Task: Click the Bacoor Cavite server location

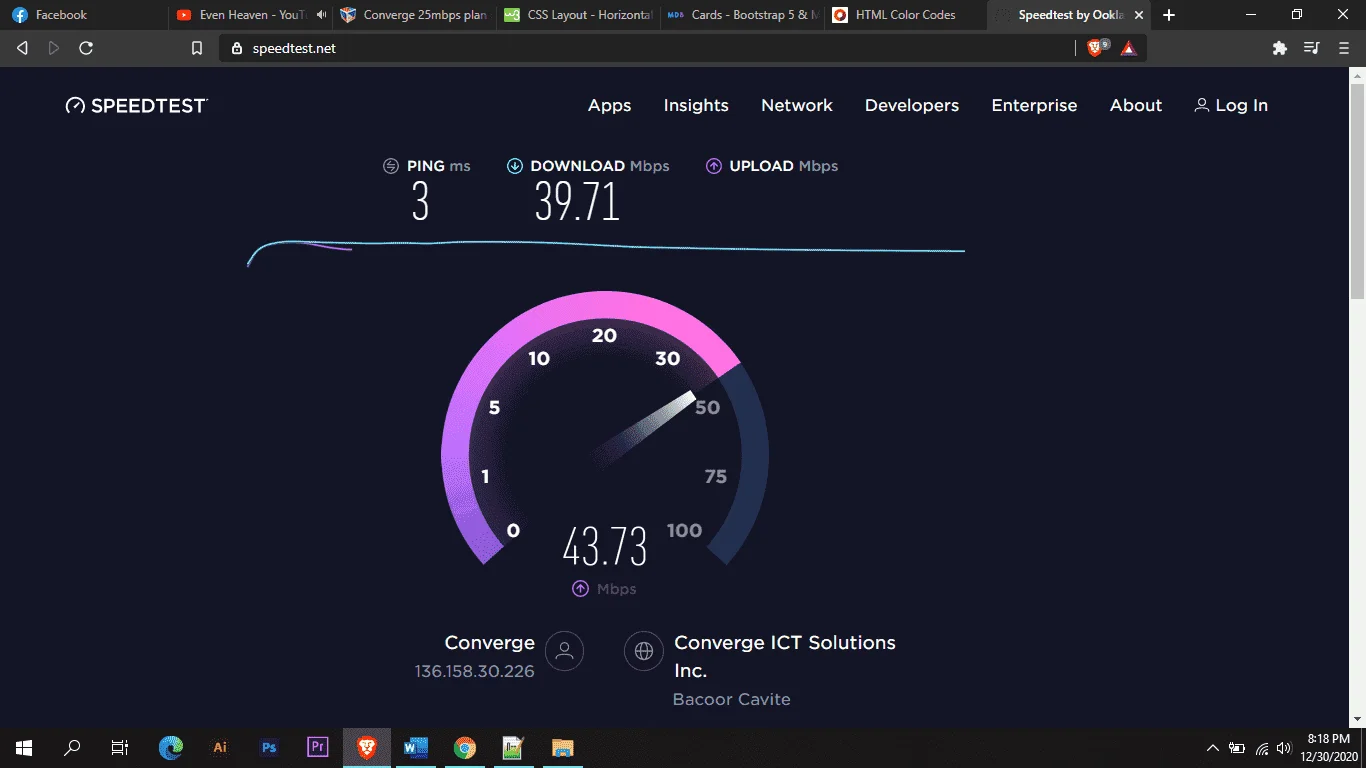Action: pos(732,699)
